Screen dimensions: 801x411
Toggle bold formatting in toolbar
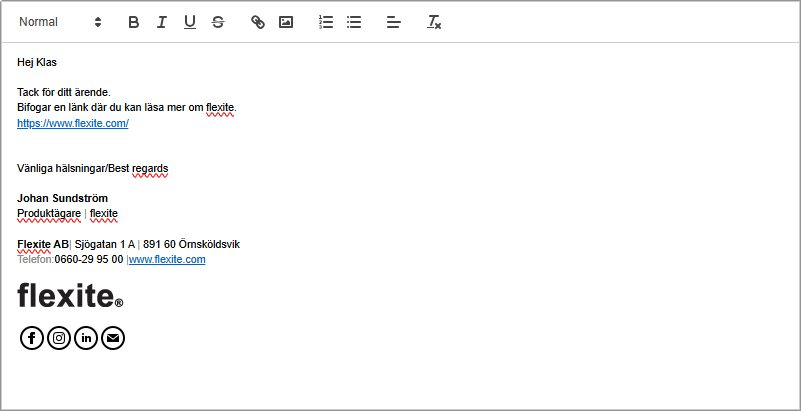[134, 22]
